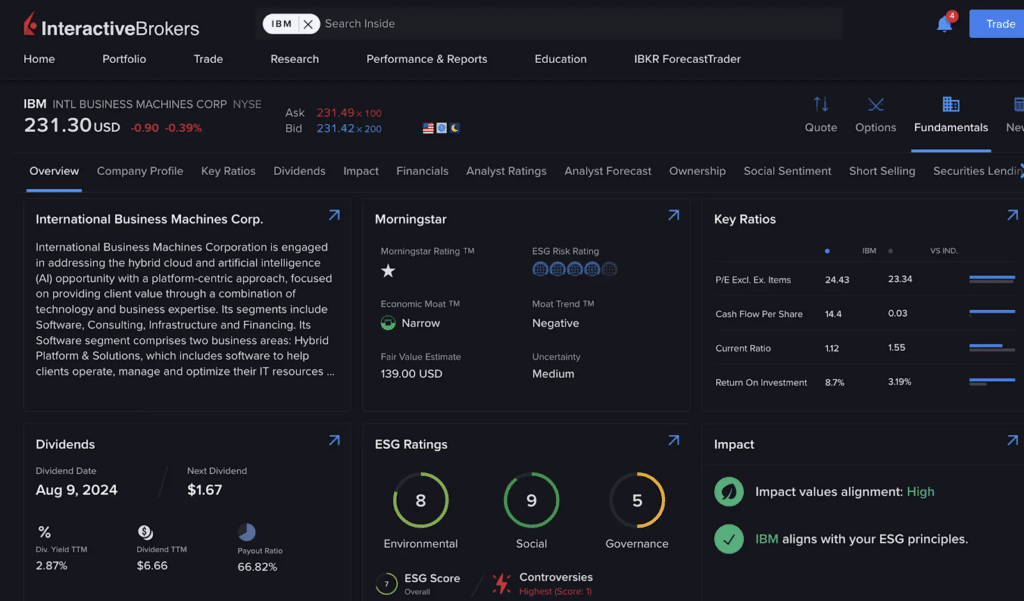Click the Morningstar rating star
Screen dimensions: 1024x601
tap(388, 270)
